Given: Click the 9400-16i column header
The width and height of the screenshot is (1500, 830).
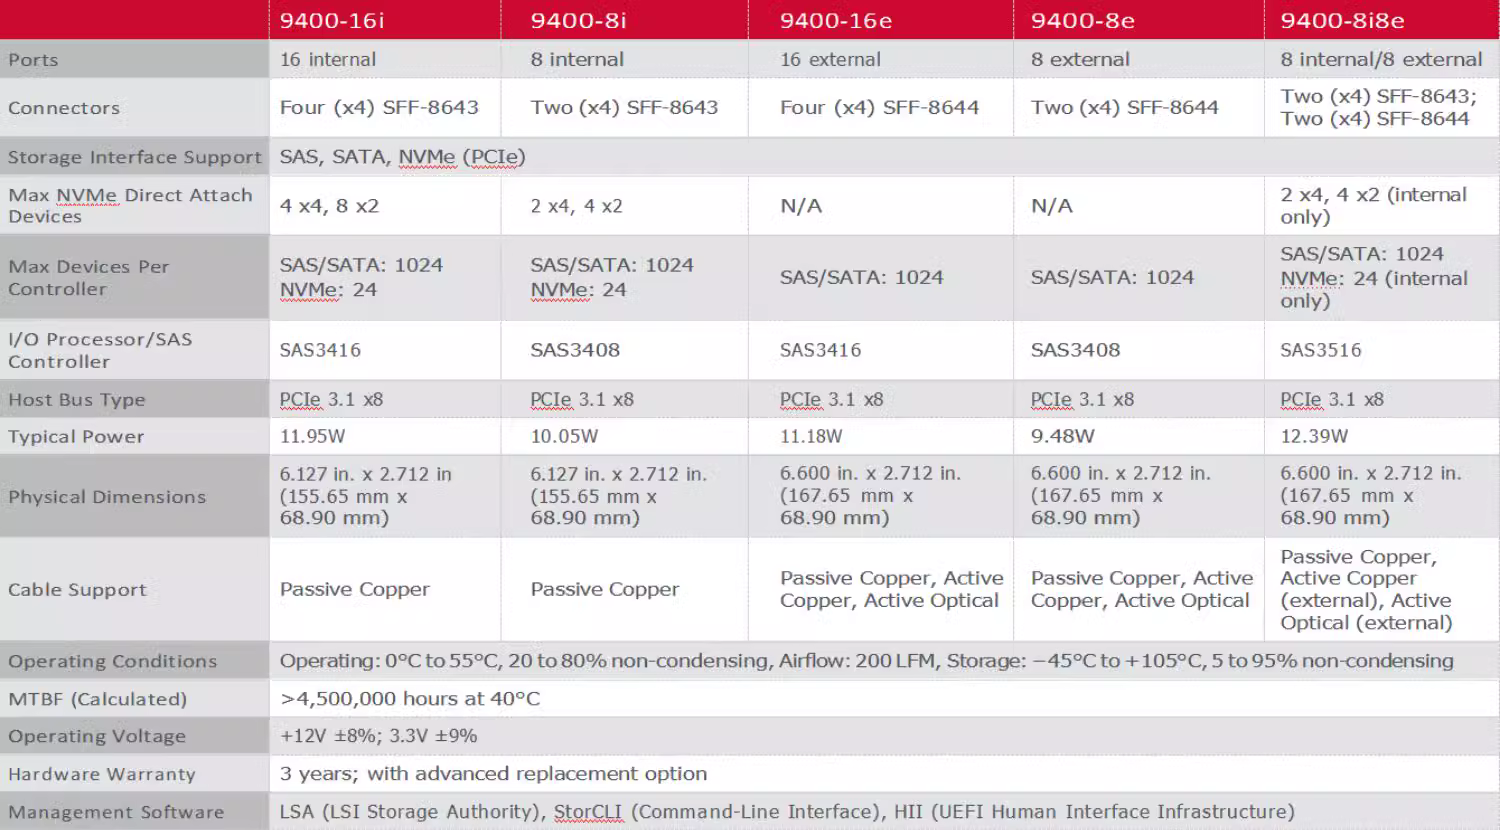Looking at the screenshot, I should pyautogui.click(x=331, y=21).
